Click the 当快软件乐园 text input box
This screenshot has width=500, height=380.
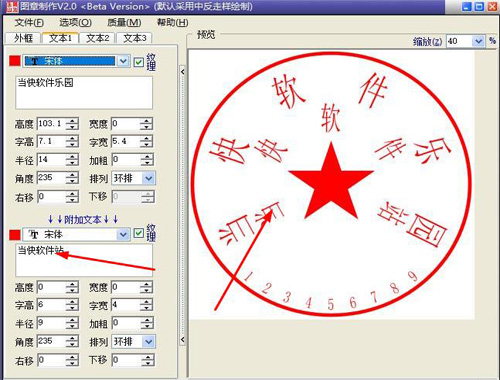pos(84,93)
